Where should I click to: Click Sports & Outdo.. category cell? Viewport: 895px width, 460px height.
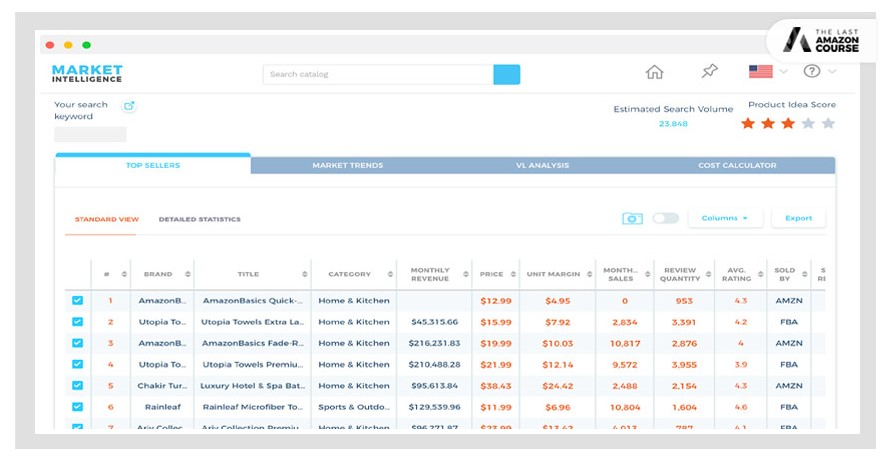click(354, 407)
